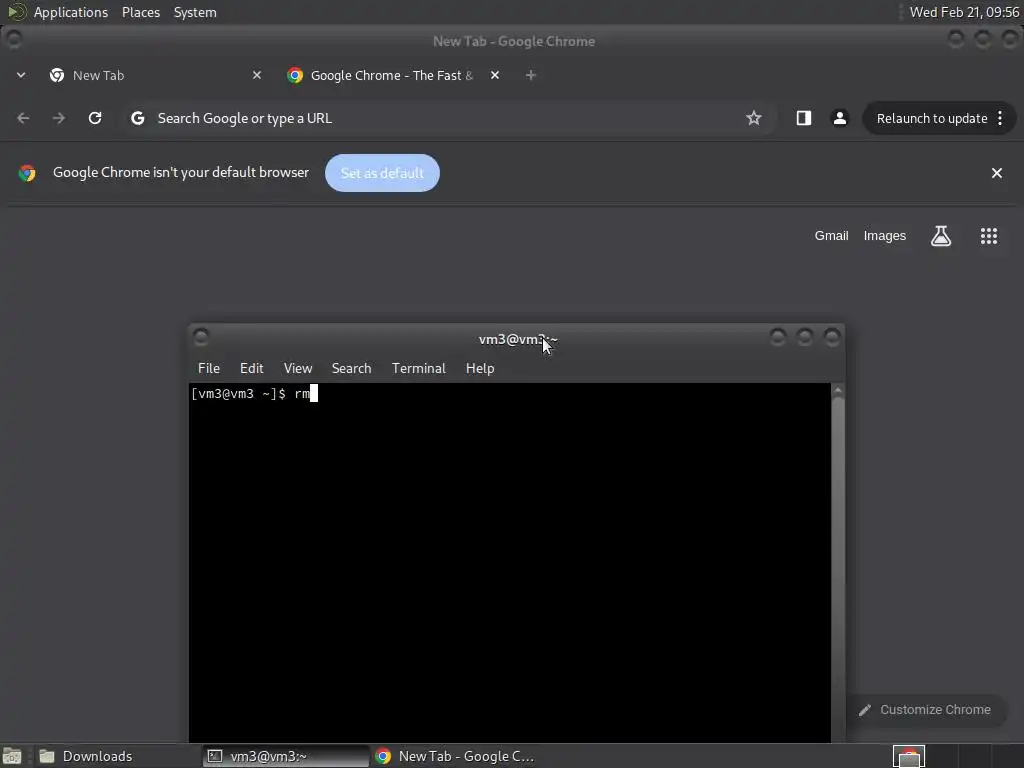This screenshot has width=1024, height=768.
Task: Dismiss the default browser infobar
Action: tap(997, 173)
